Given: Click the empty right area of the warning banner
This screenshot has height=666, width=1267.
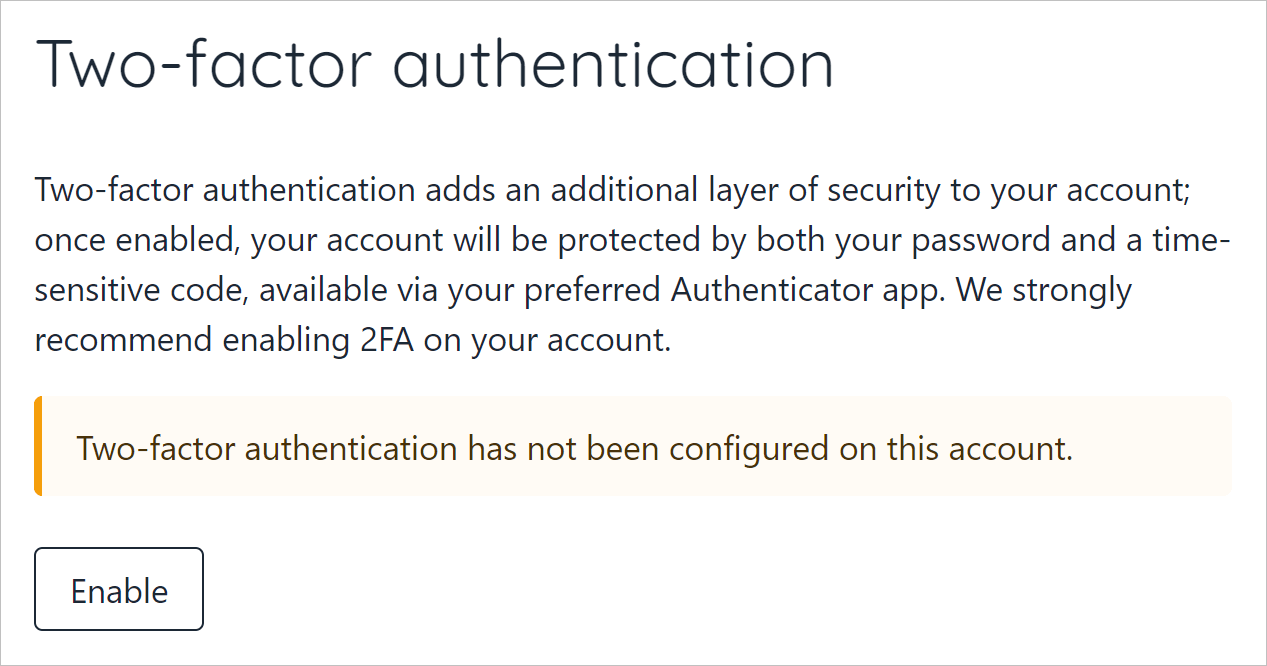Looking at the screenshot, I should (x=1150, y=446).
